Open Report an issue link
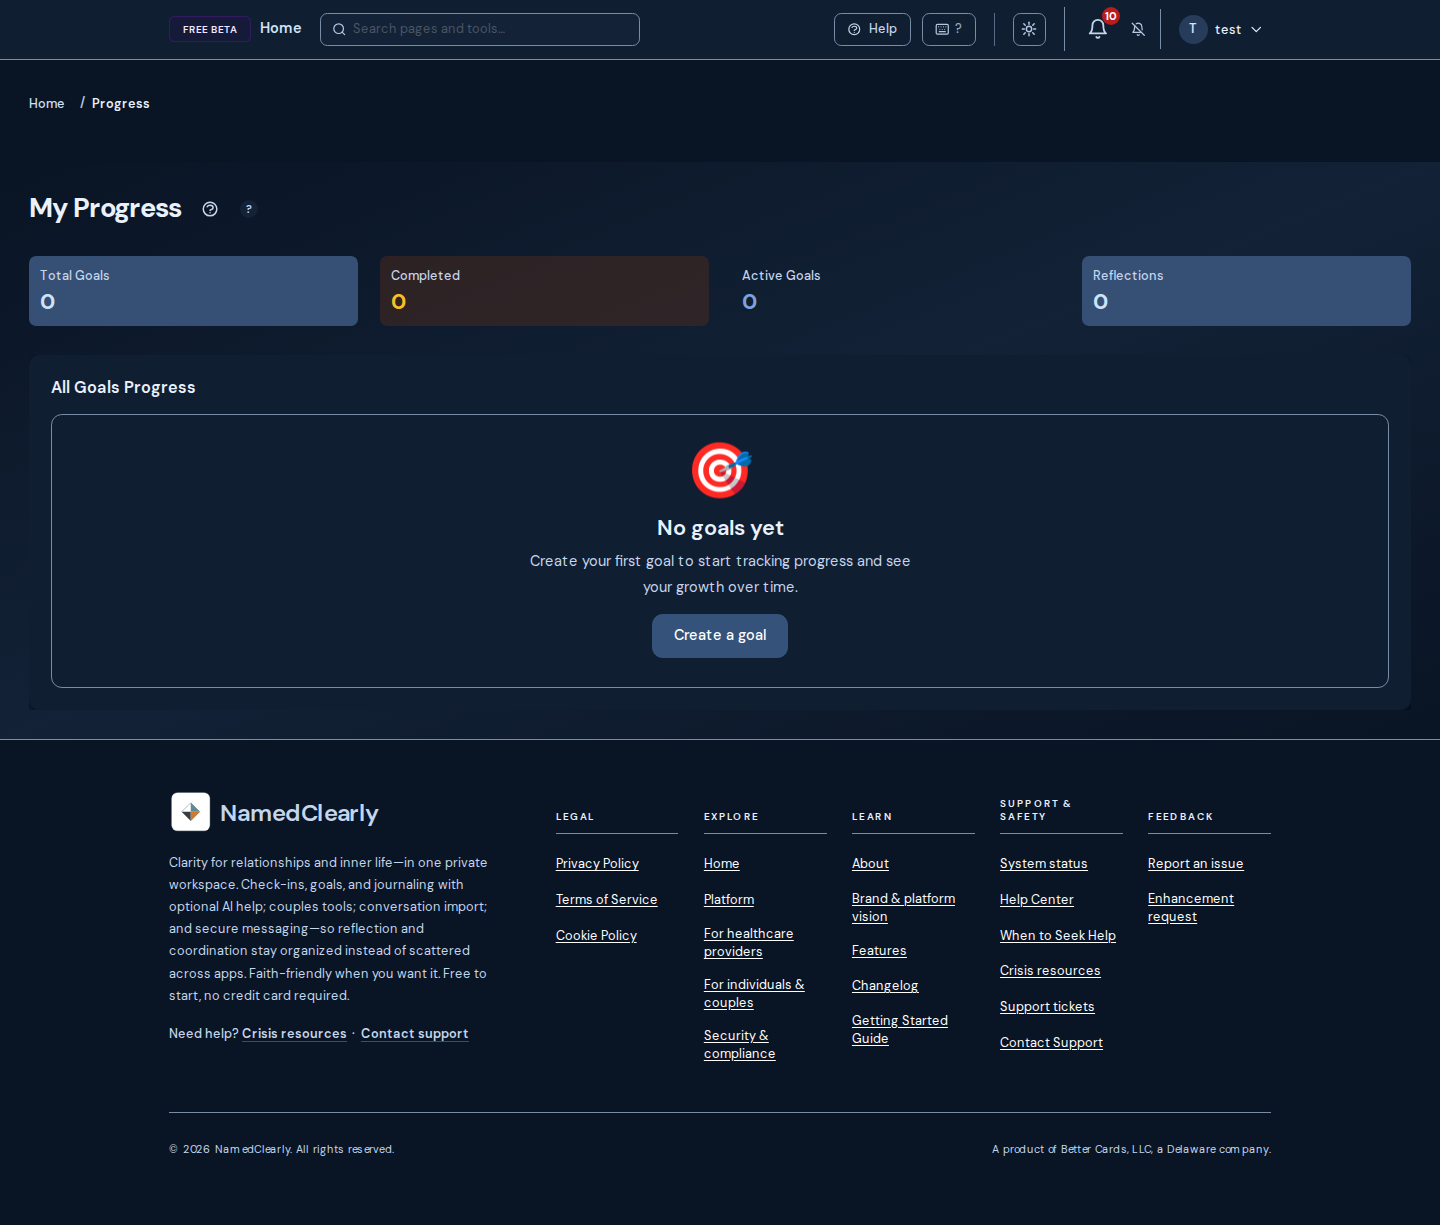This screenshot has width=1440, height=1225. pyautogui.click(x=1195, y=863)
